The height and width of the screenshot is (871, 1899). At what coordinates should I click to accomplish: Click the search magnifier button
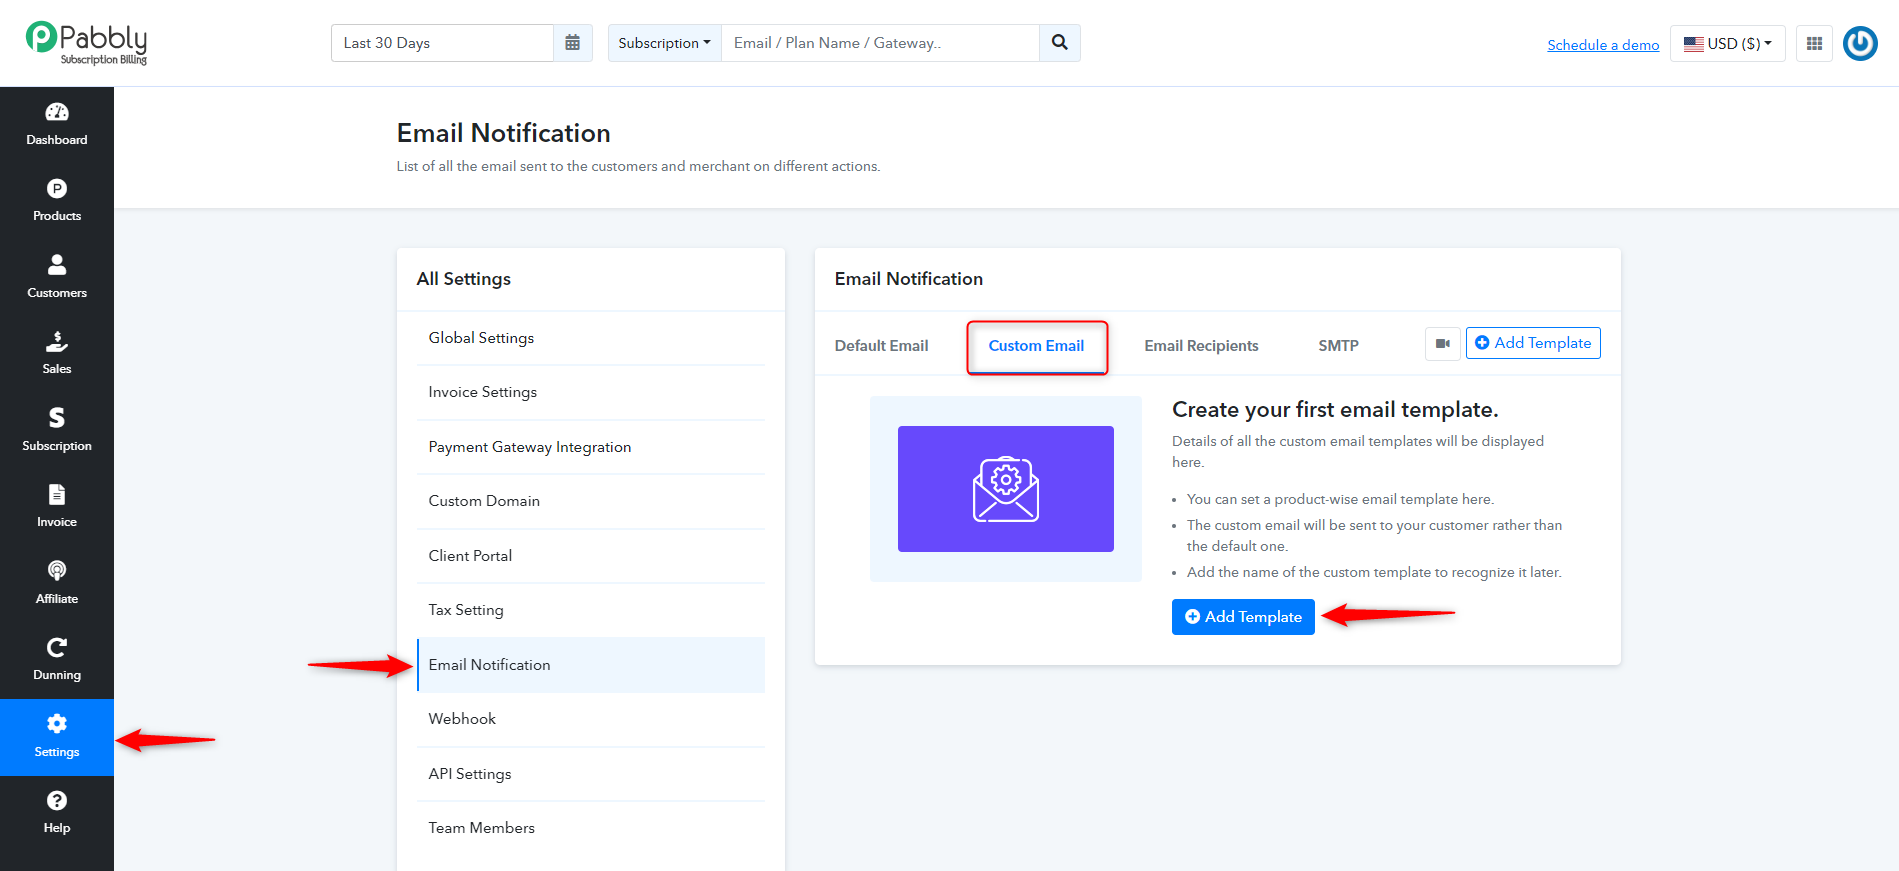pos(1060,43)
